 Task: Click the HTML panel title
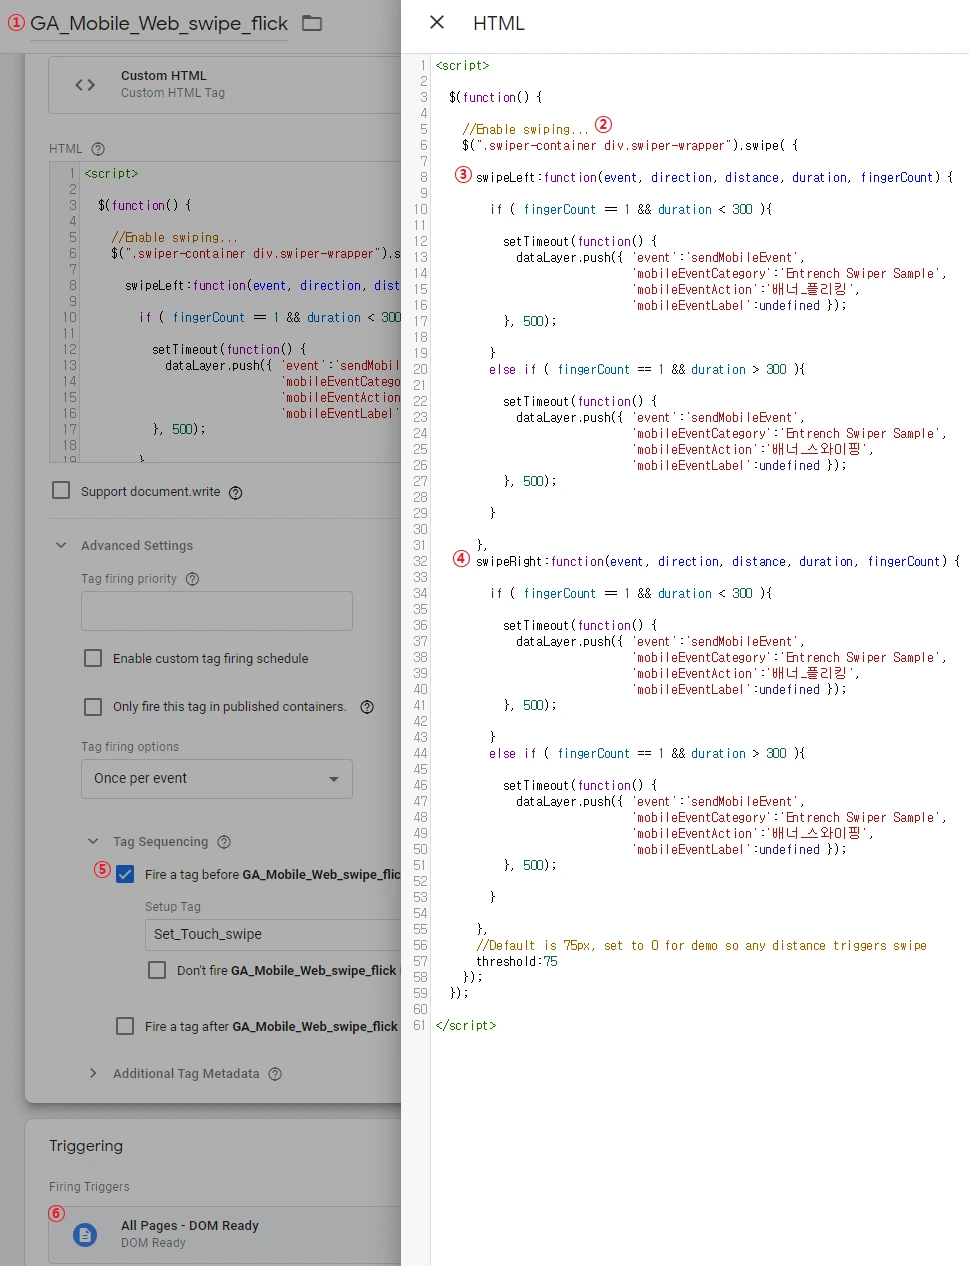coord(499,23)
